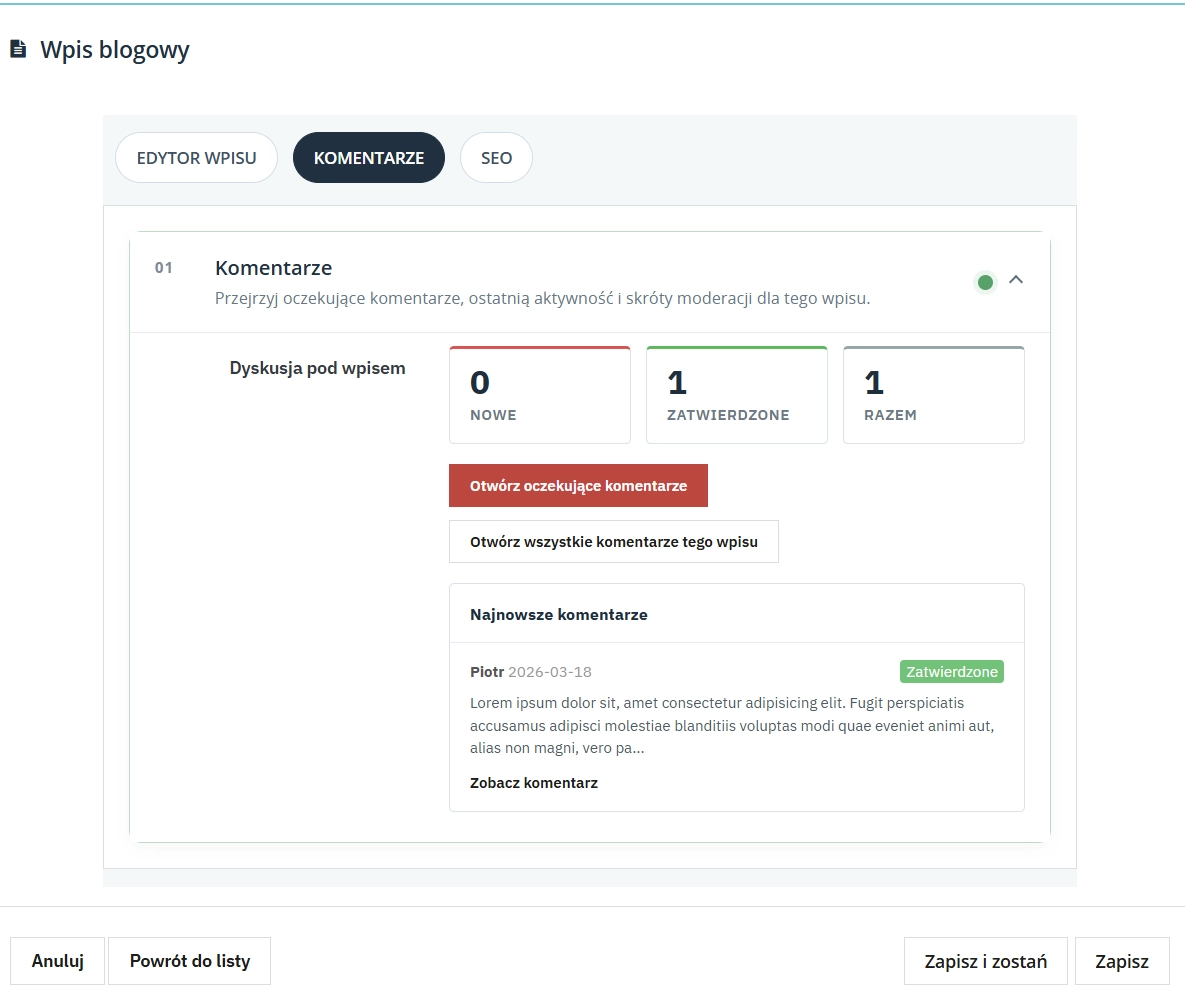Follow the "Zobacz komentarz" link
The height and width of the screenshot is (995, 1185).
tap(534, 782)
